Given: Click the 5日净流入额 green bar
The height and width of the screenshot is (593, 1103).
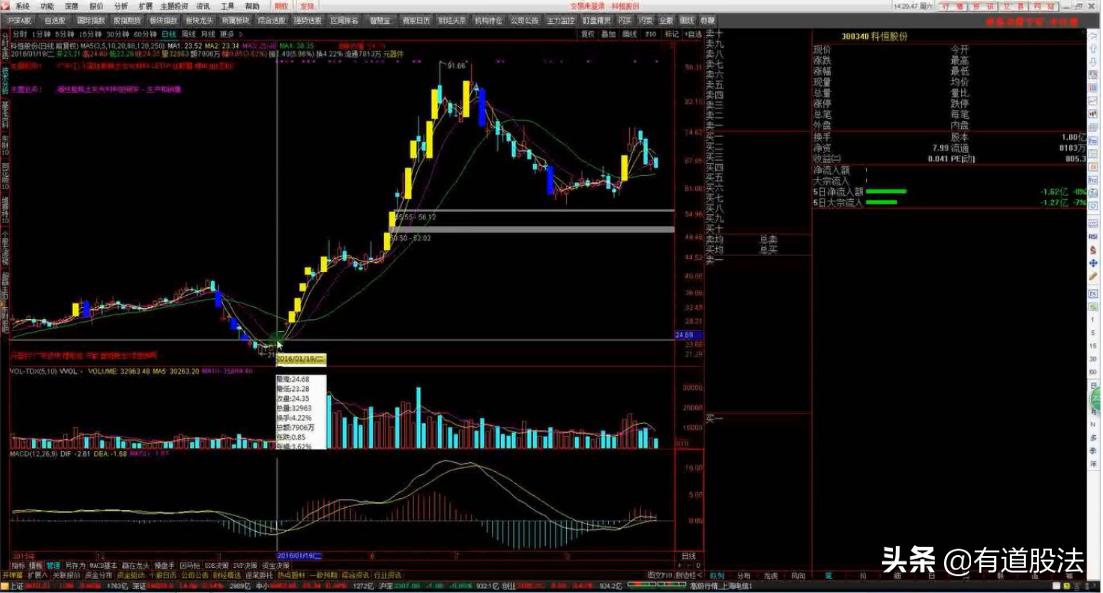Looking at the screenshot, I should click(886, 191).
